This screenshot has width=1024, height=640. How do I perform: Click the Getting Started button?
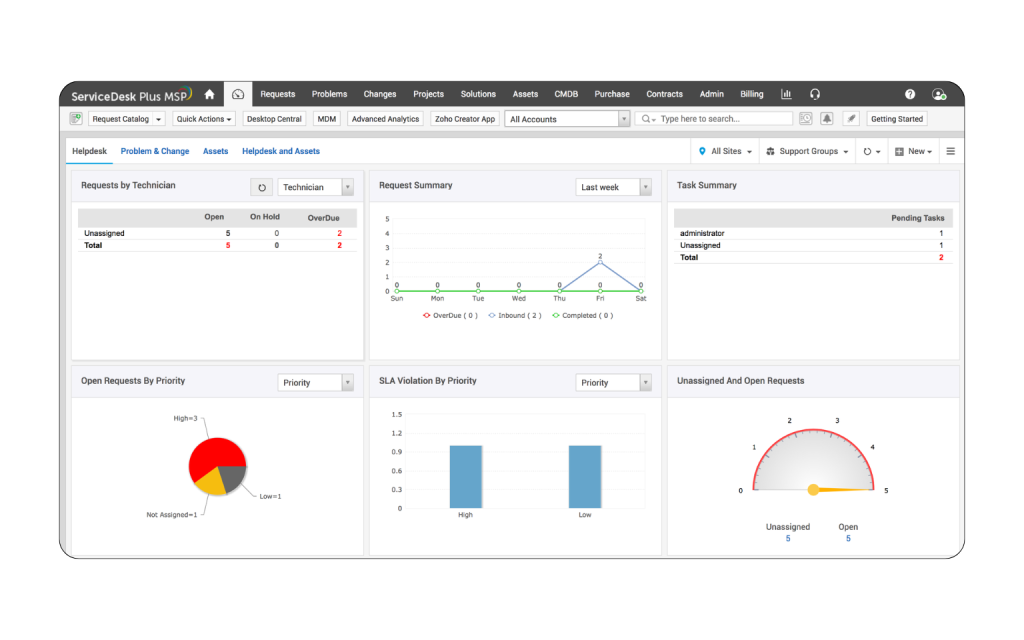pos(897,119)
